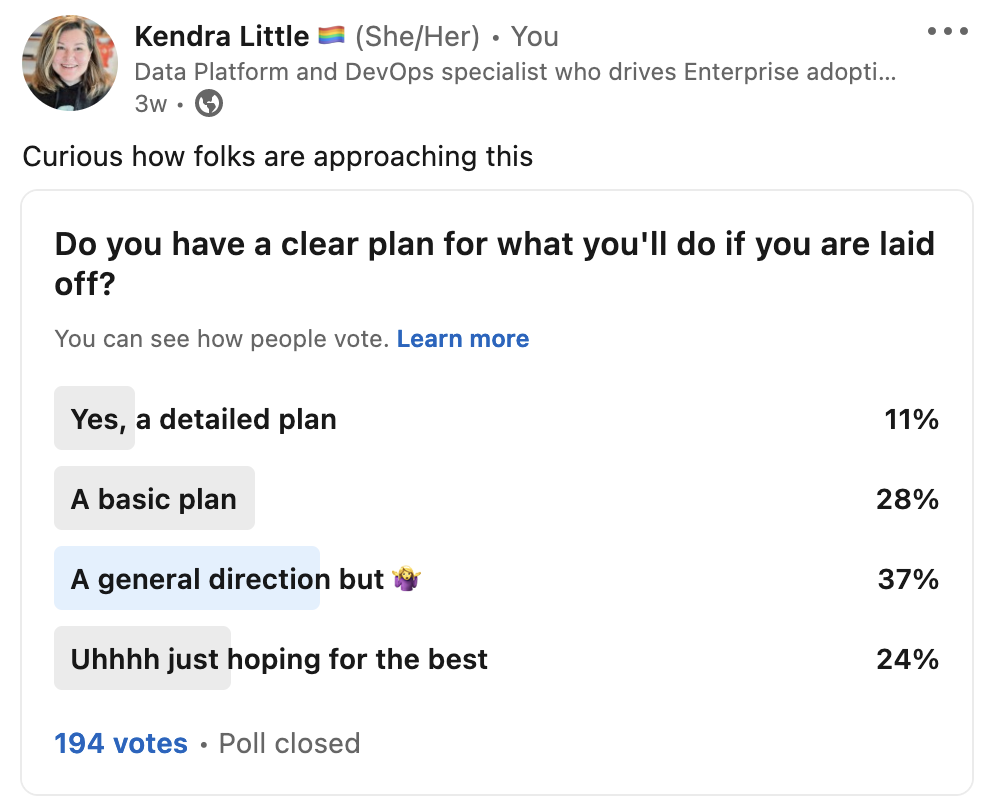View the '194 votes' breakdown
1000x812 pixels.
[120, 743]
